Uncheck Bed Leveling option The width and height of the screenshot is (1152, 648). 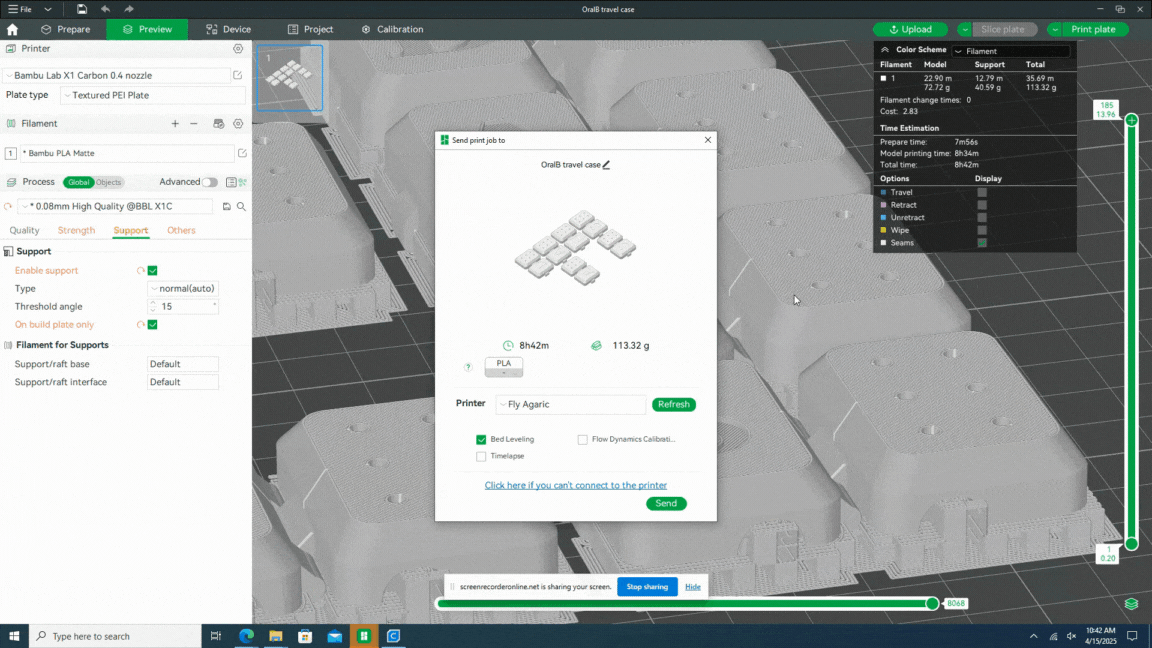tap(481, 439)
